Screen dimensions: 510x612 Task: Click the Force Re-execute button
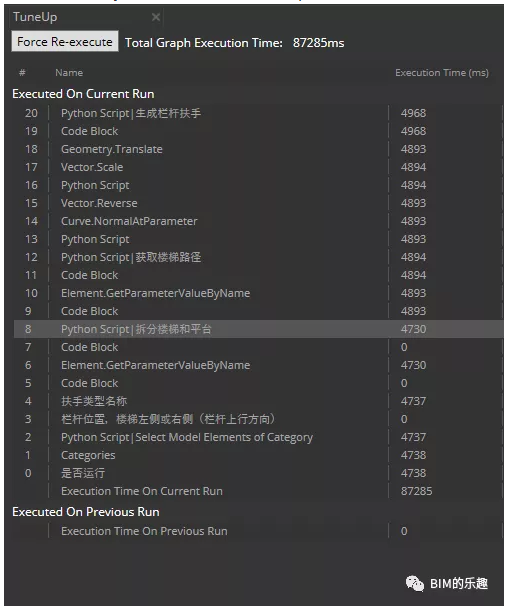coord(65,41)
